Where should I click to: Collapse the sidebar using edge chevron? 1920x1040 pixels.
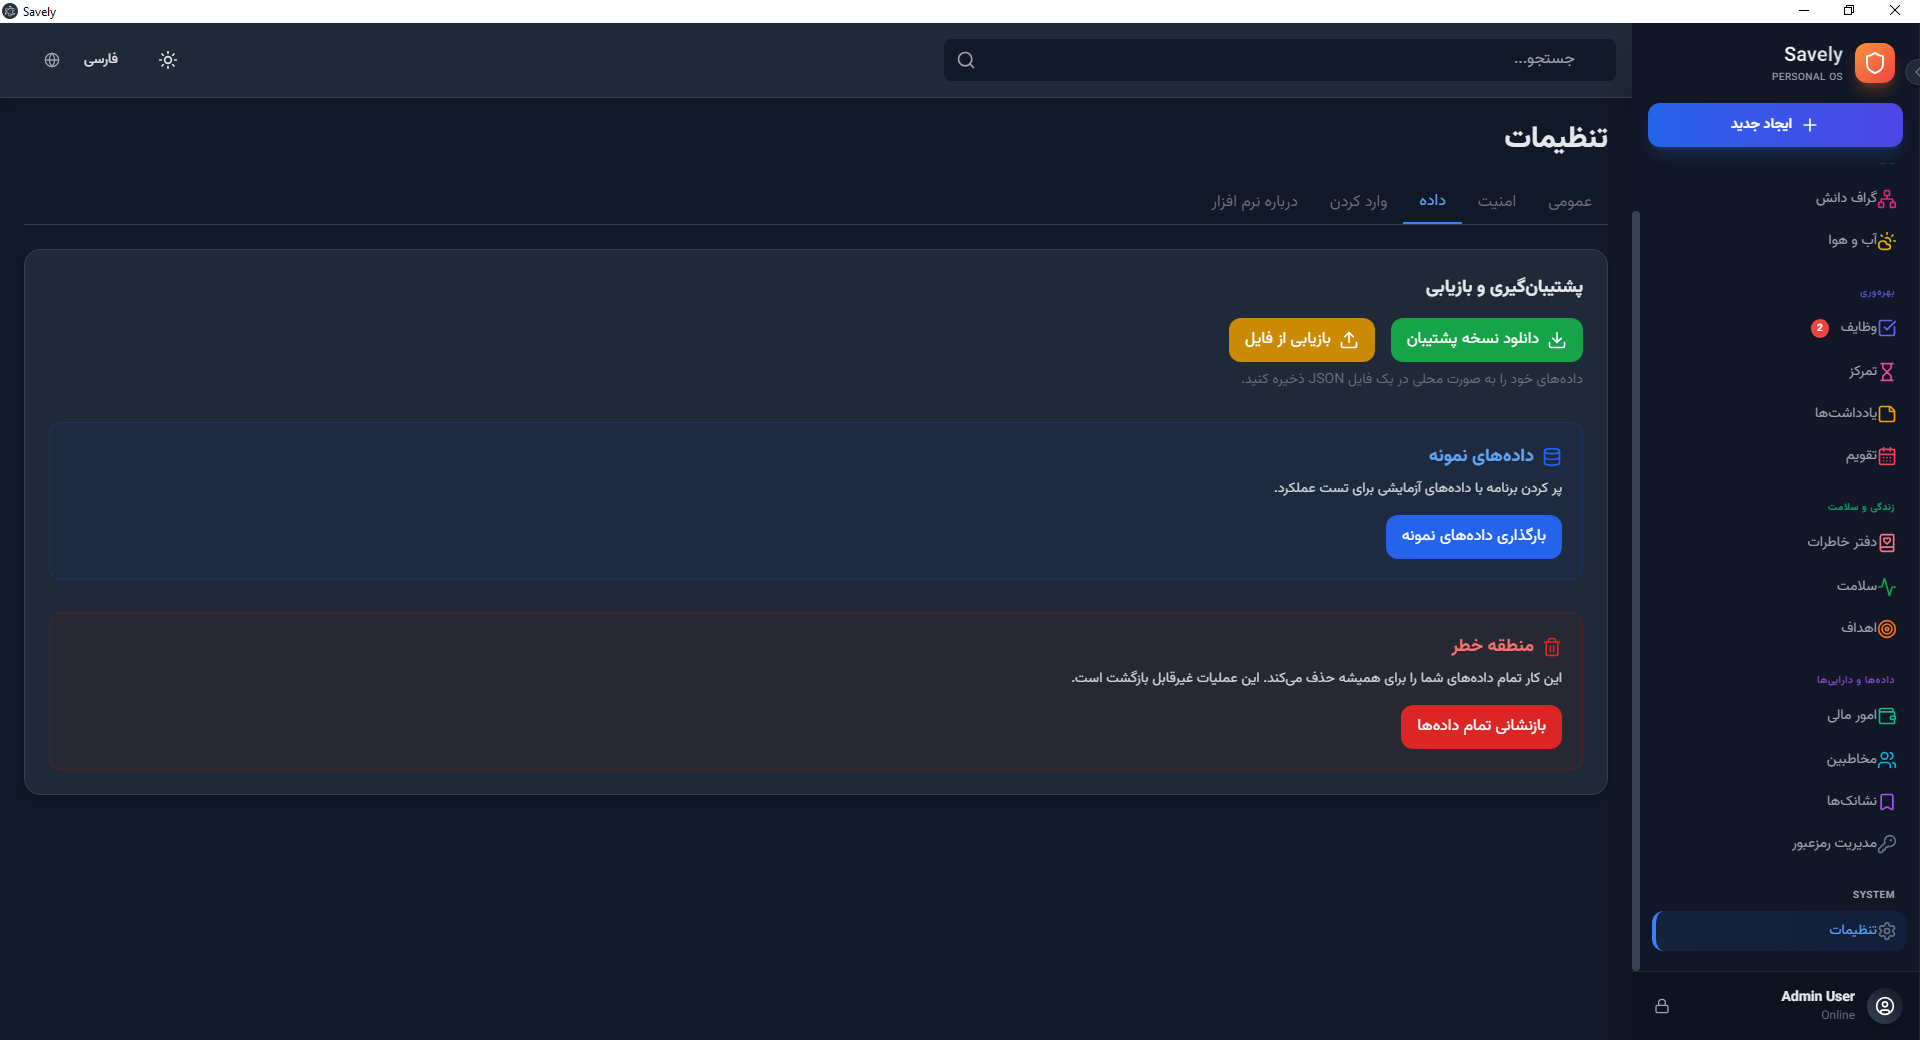click(x=1914, y=72)
